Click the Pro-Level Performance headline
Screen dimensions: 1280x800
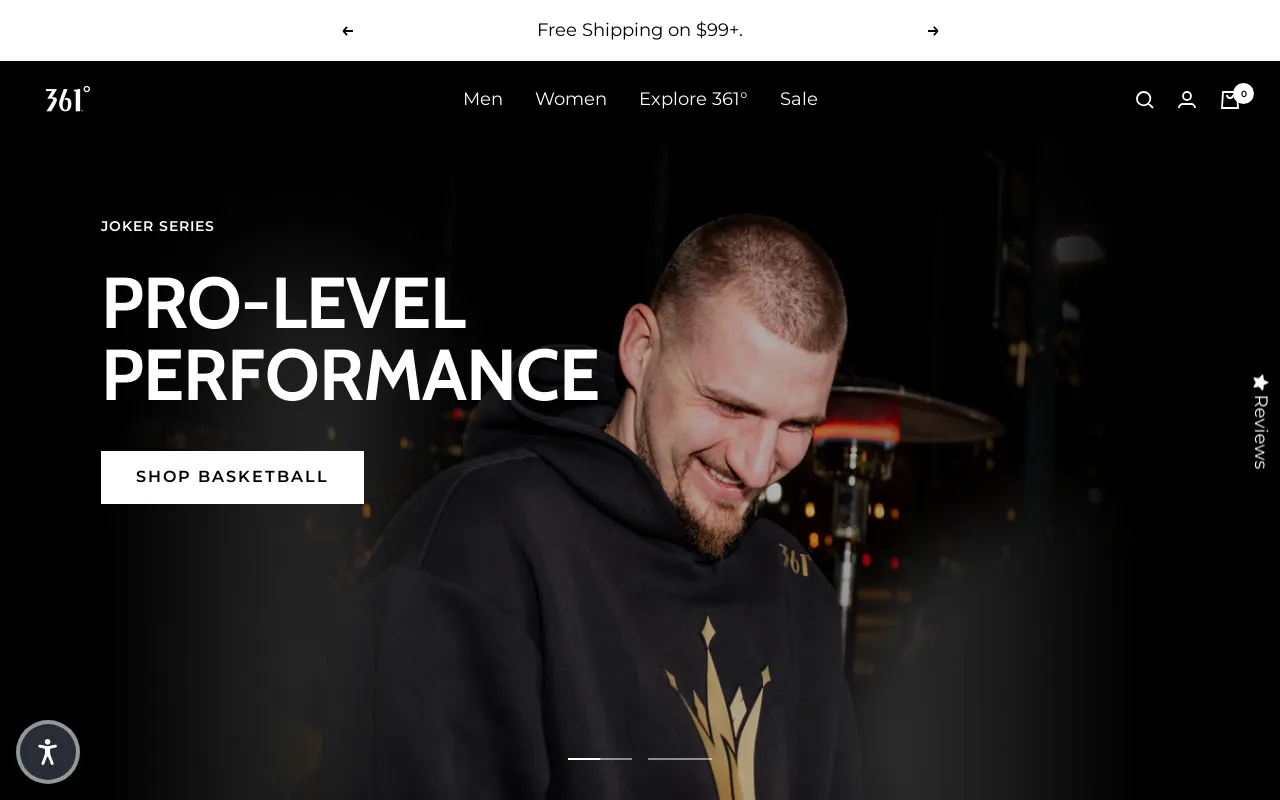point(350,340)
